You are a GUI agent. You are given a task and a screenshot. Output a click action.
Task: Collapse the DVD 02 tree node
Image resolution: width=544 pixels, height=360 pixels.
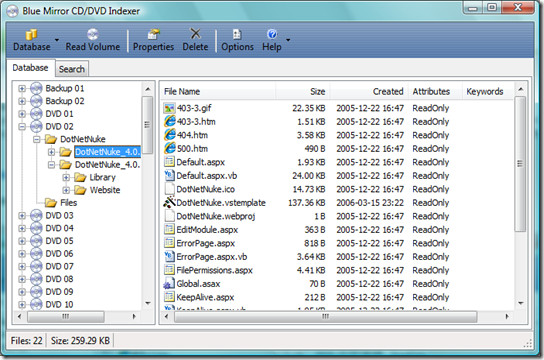coord(22,127)
